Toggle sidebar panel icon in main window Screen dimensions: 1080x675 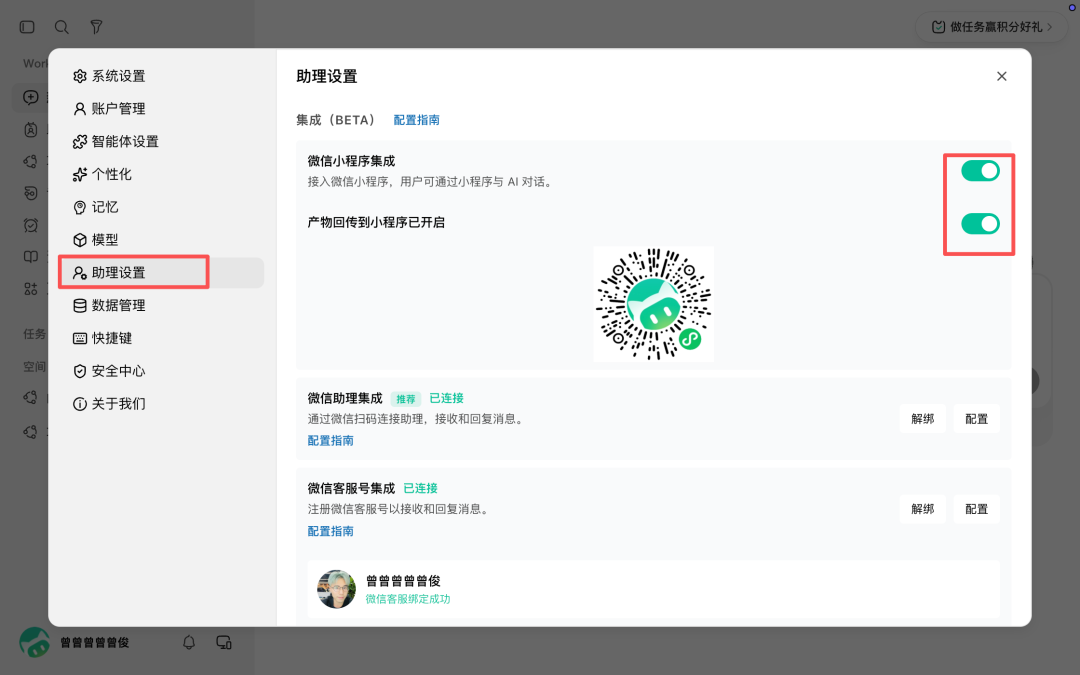point(27,27)
